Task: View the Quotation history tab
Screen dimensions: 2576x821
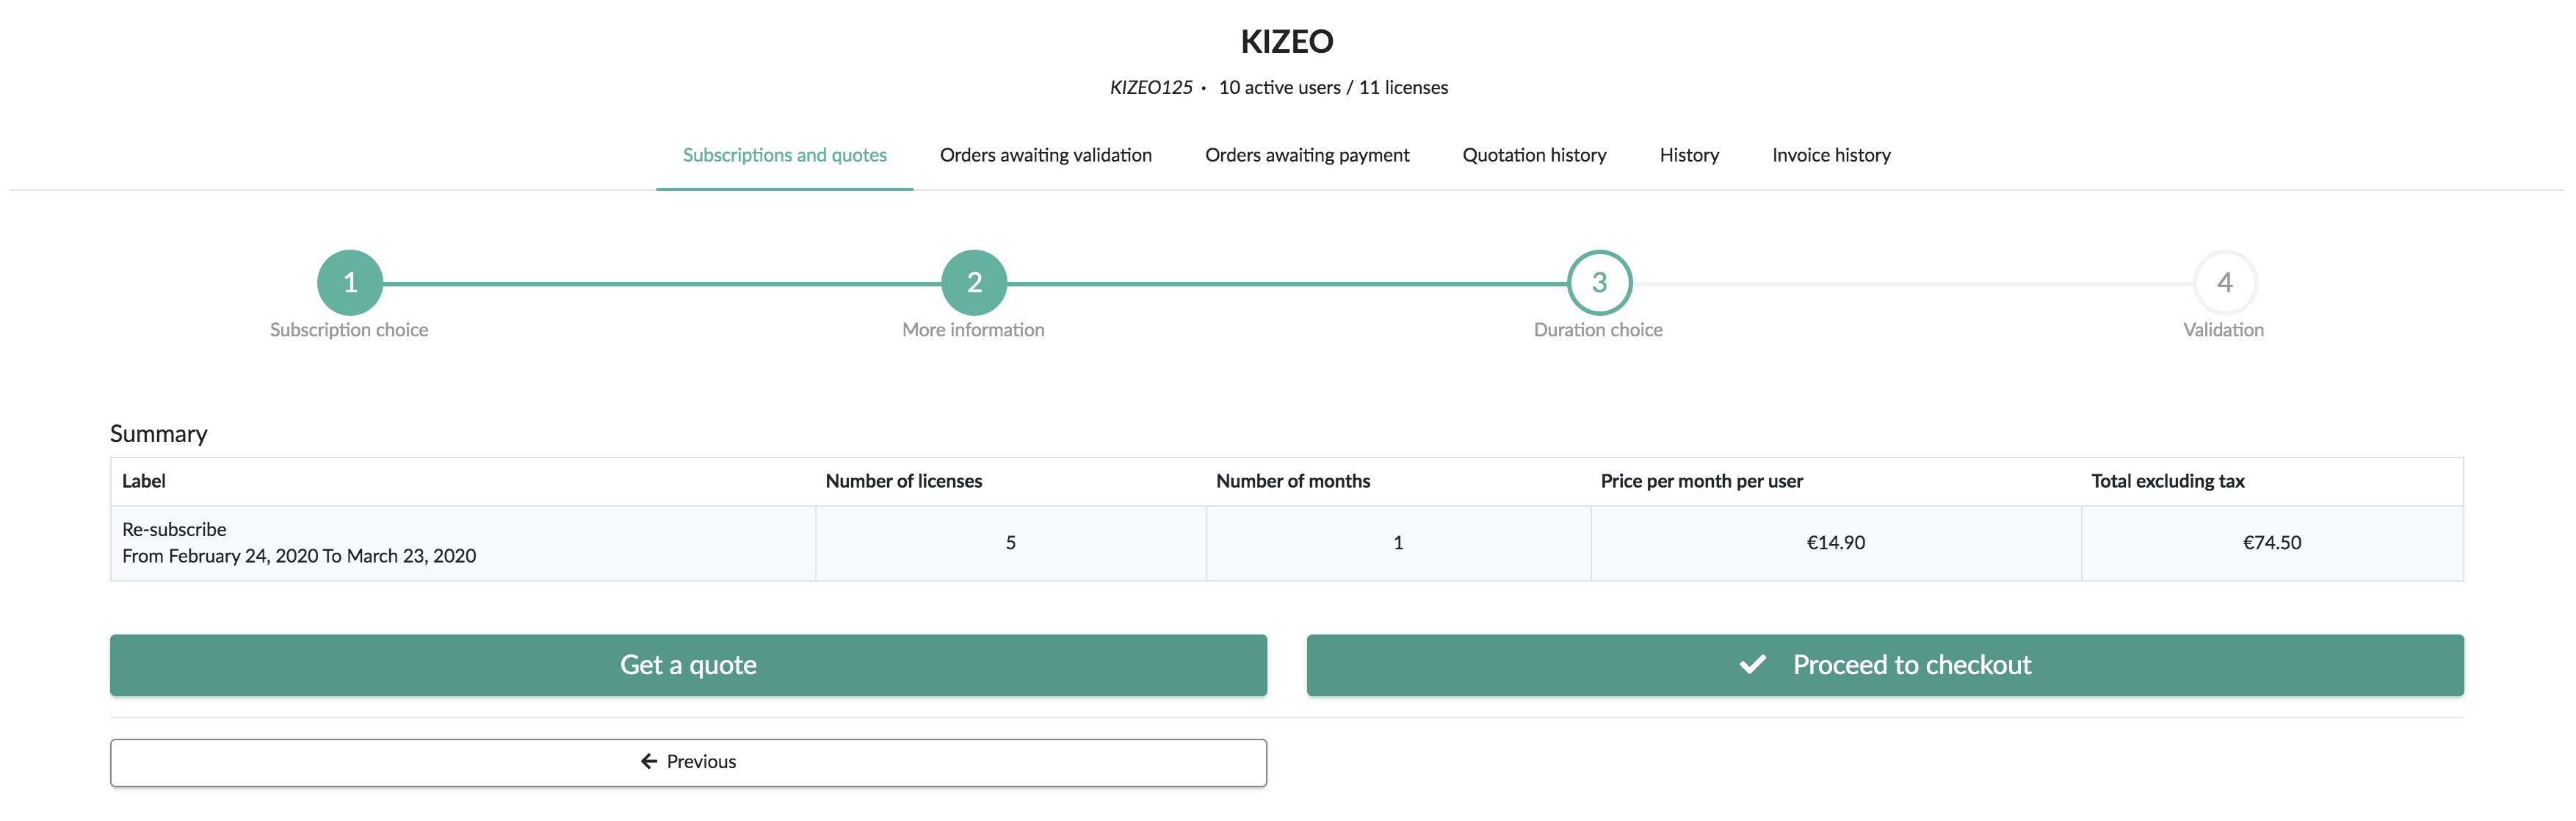Action: tap(1534, 155)
